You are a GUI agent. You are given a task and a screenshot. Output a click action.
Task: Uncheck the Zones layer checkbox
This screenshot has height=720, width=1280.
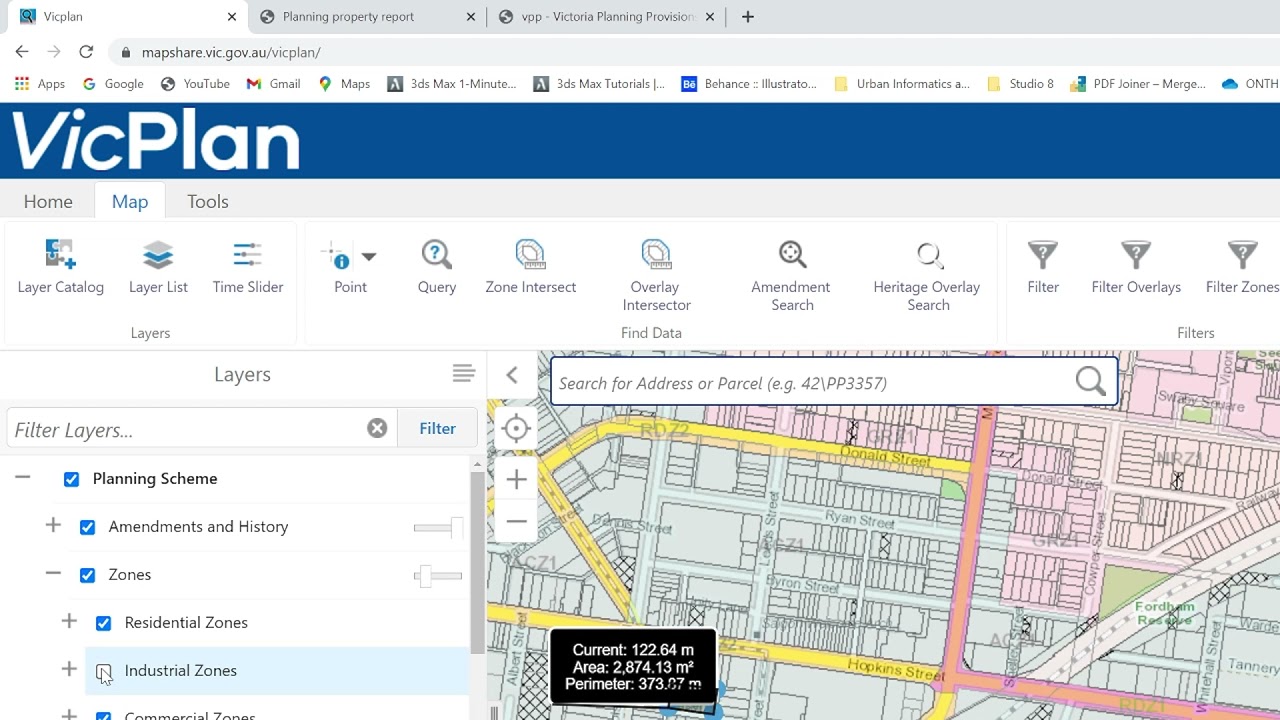coord(88,575)
